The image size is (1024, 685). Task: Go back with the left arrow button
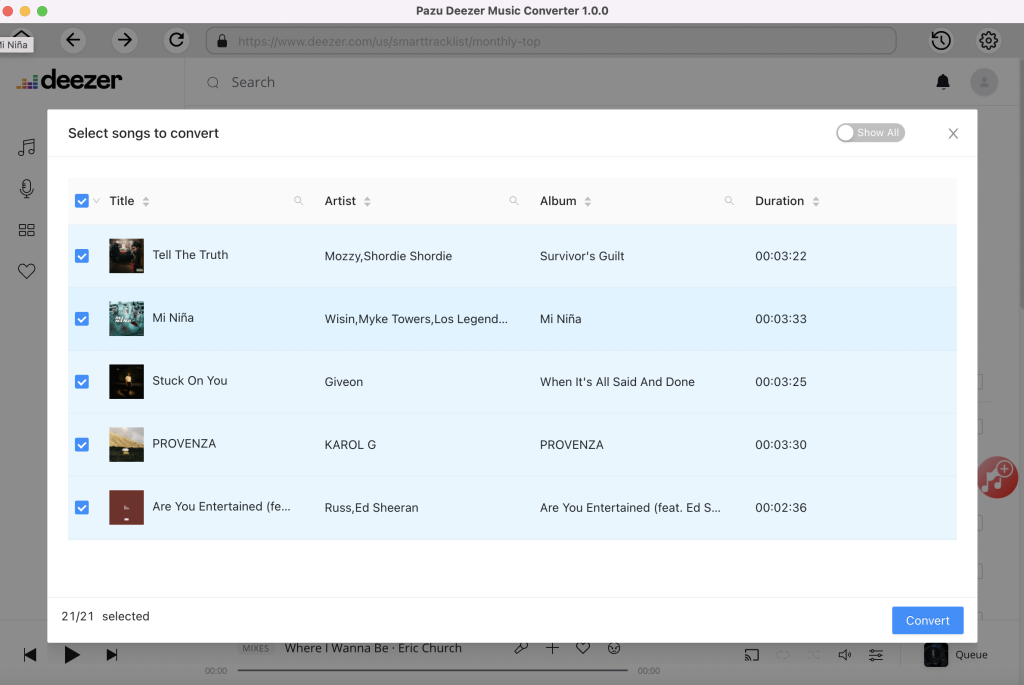[x=73, y=40]
